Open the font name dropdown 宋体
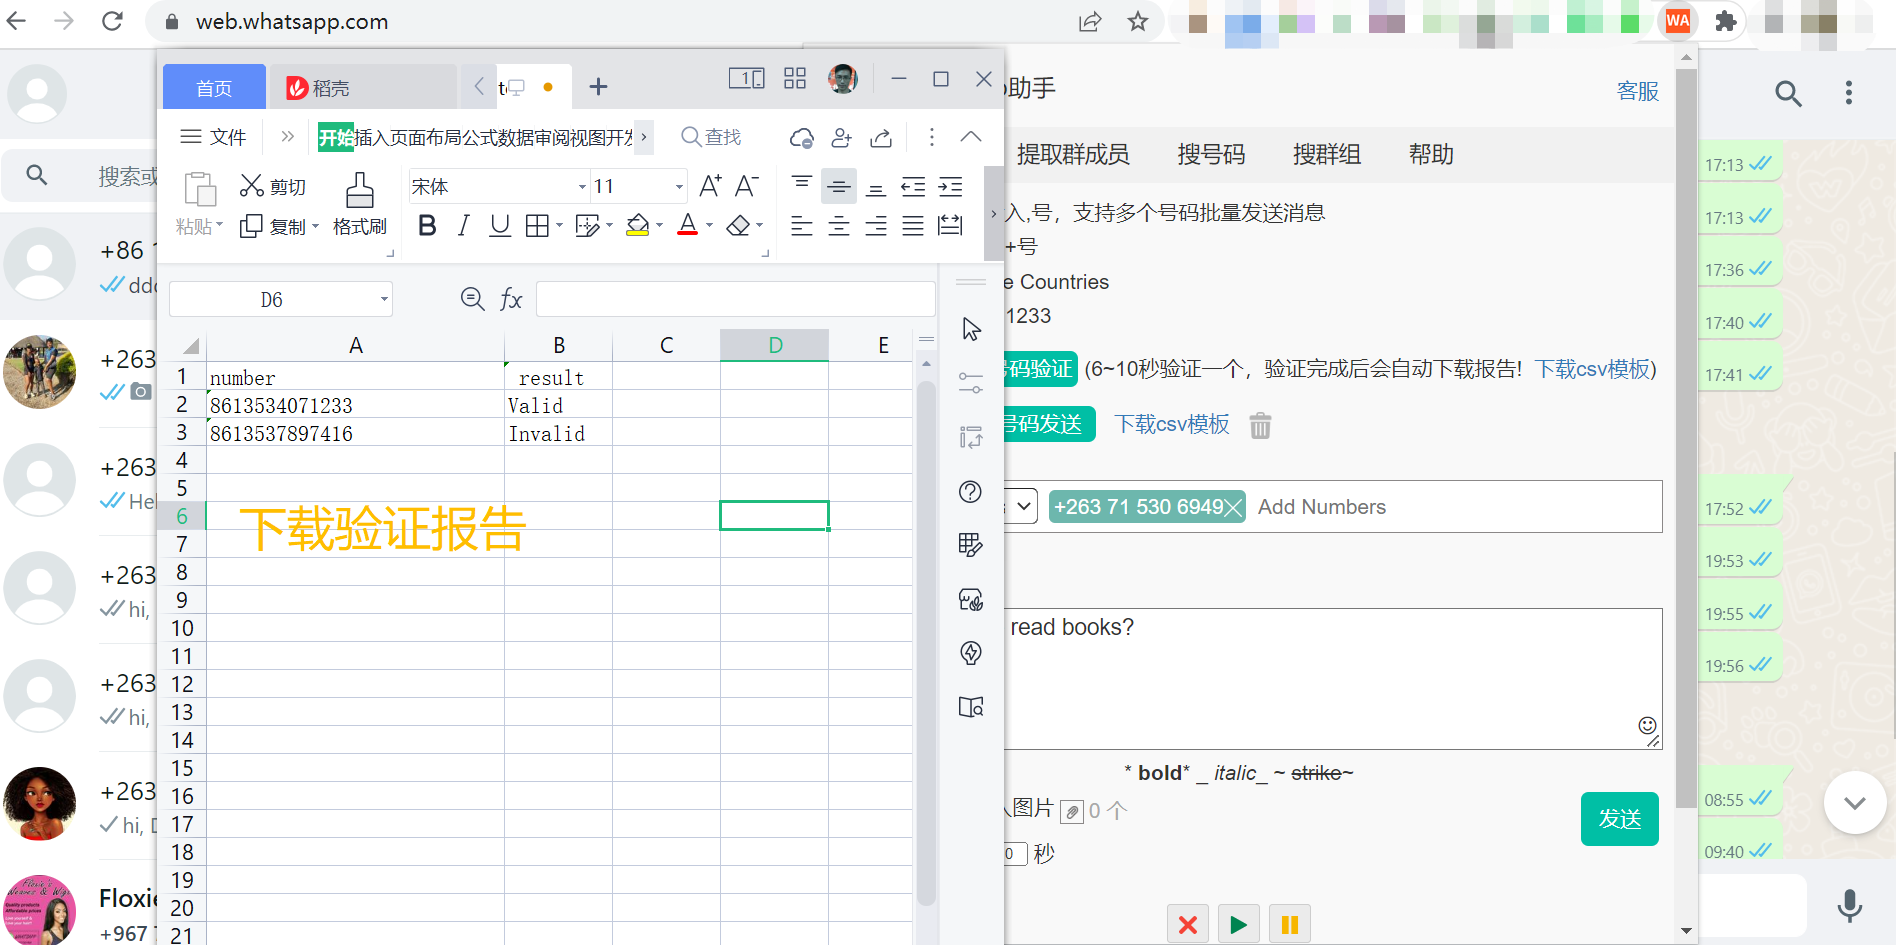Viewport: 1896px width, 945px height. point(582,187)
